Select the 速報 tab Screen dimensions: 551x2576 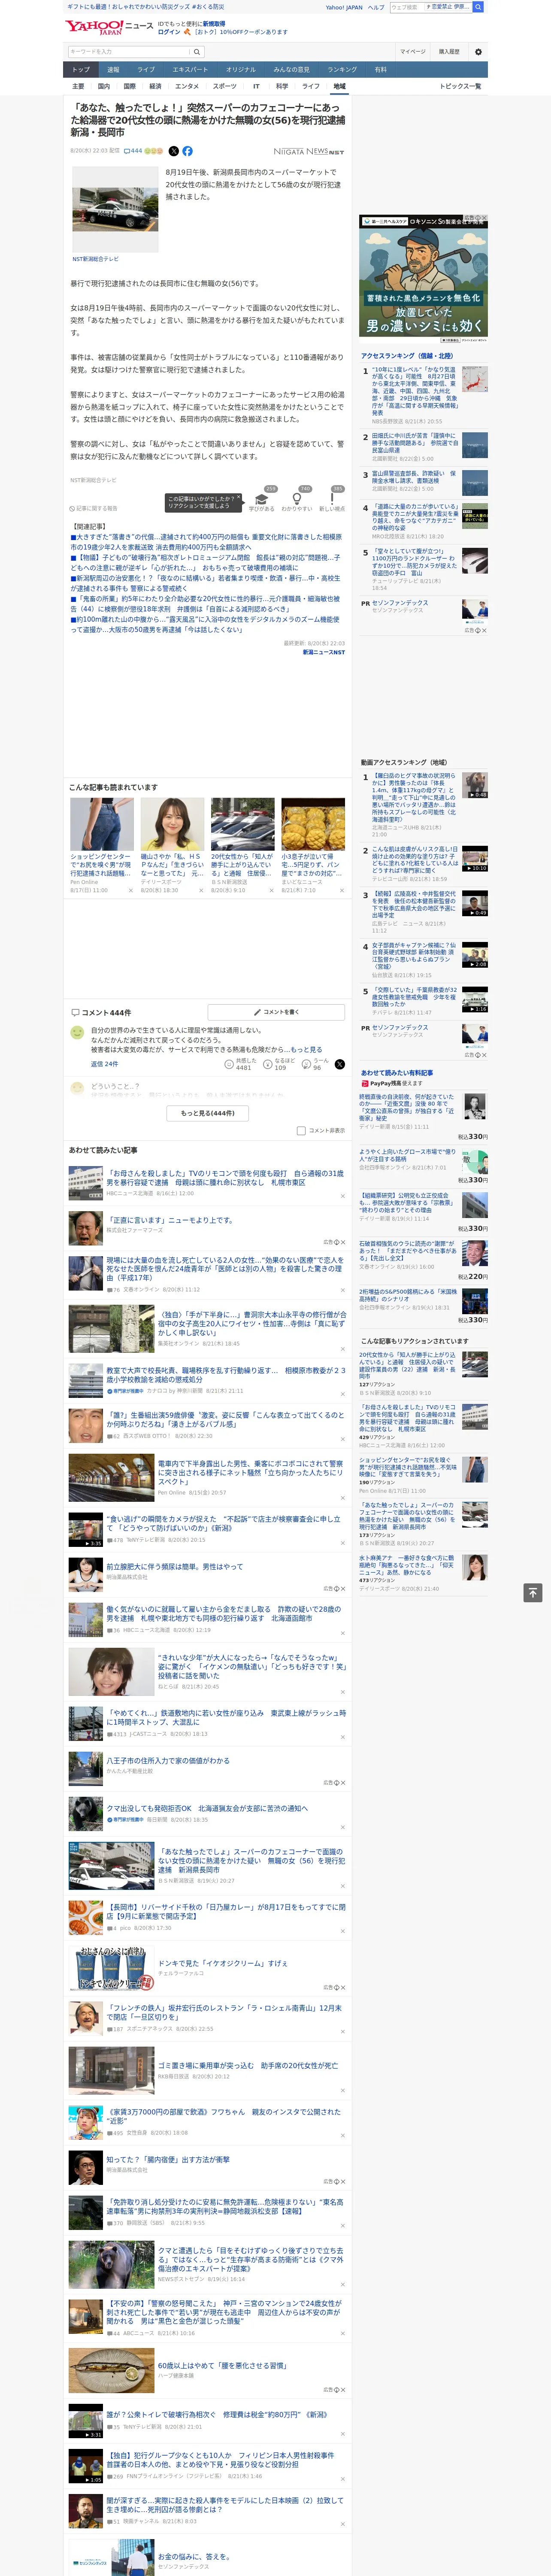113,70
